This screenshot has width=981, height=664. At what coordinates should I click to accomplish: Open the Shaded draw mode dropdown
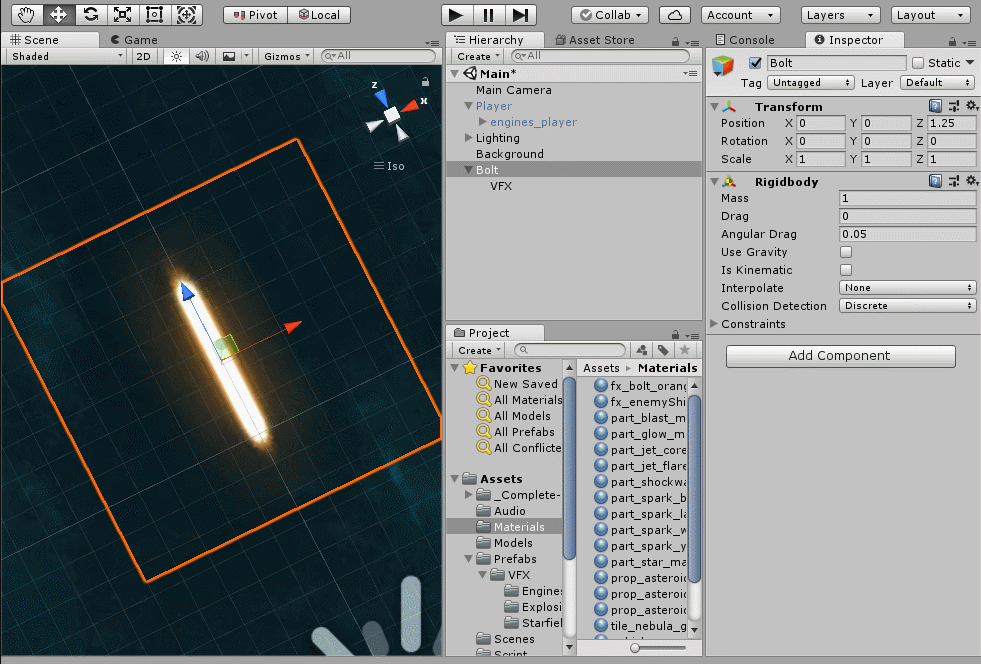click(68, 56)
